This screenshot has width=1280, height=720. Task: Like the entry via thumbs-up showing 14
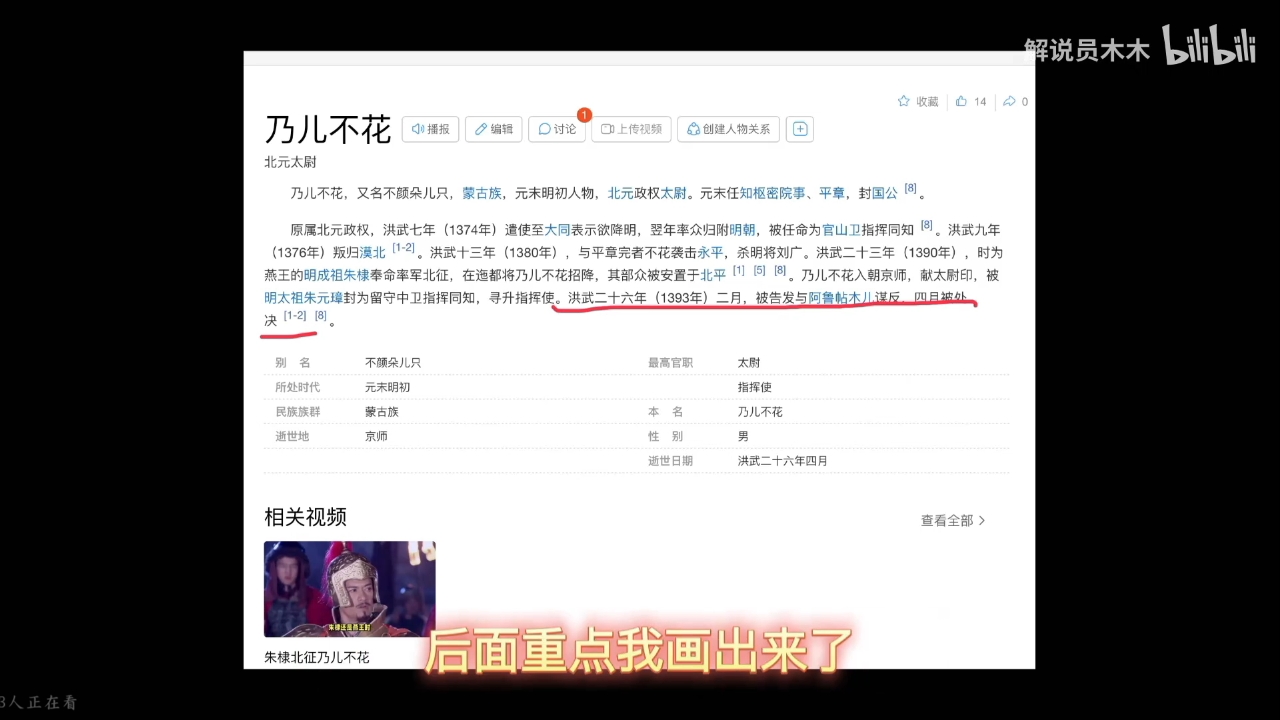(971, 101)
